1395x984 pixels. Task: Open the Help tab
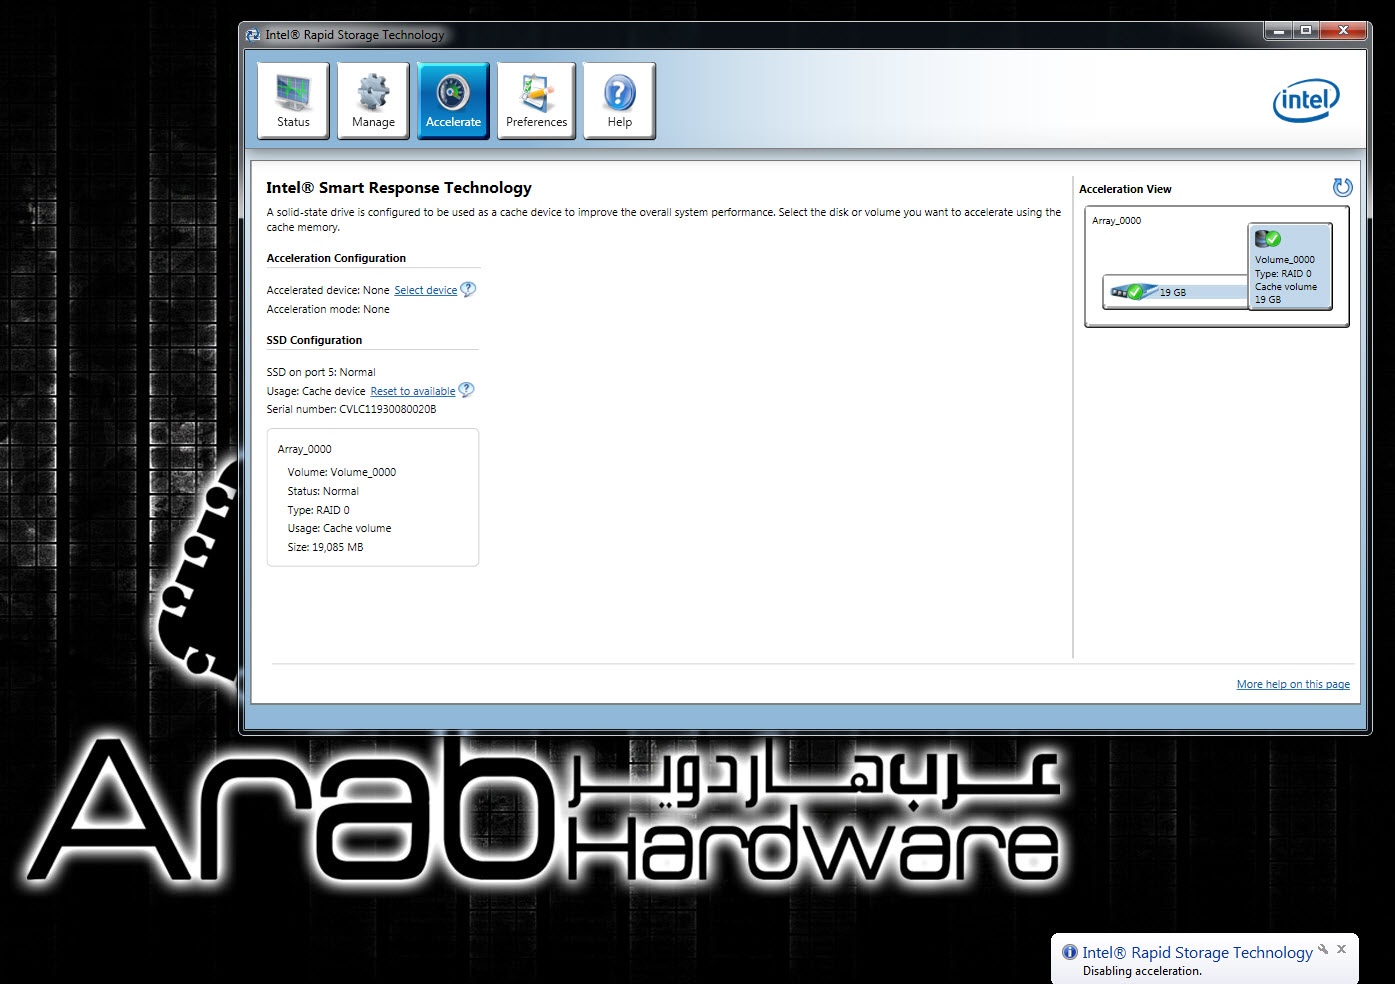[619, 100]
